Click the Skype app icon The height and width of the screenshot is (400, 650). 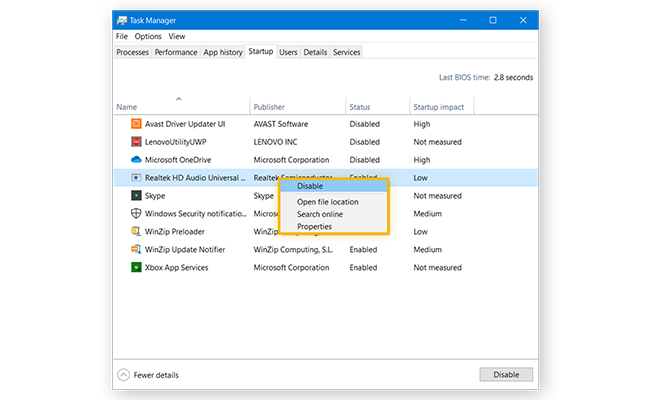pos(136,195)
